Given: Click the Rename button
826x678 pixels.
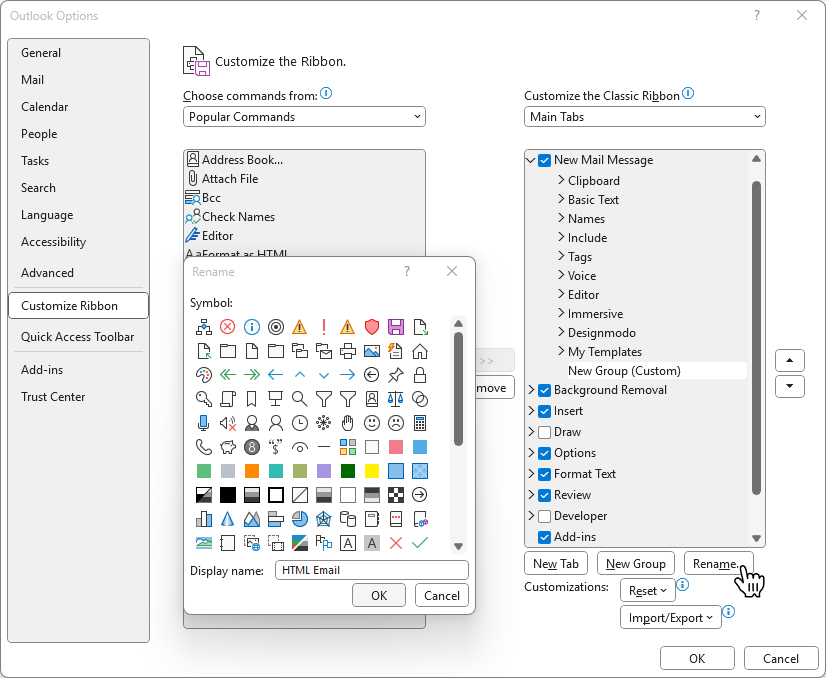Looking at the screenshot, I should [x=719, y=564].
